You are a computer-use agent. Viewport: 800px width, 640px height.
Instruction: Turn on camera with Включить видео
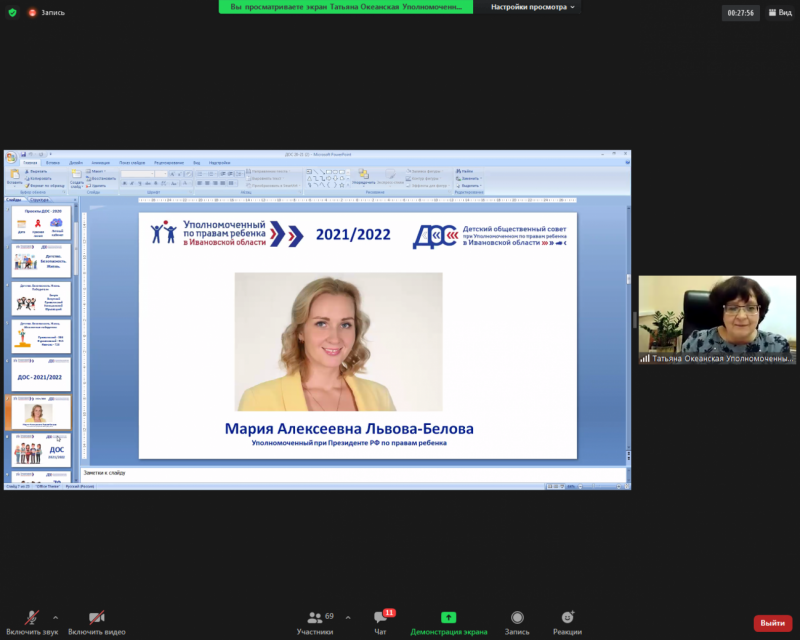(x=96, y=620)
